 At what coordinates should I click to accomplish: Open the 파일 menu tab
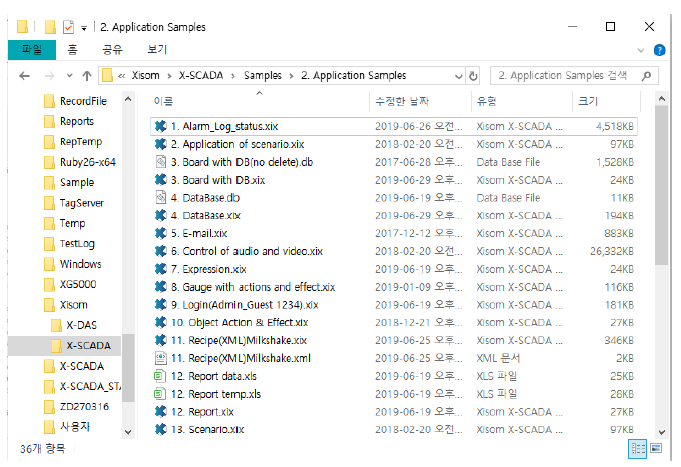click(31, 49)
